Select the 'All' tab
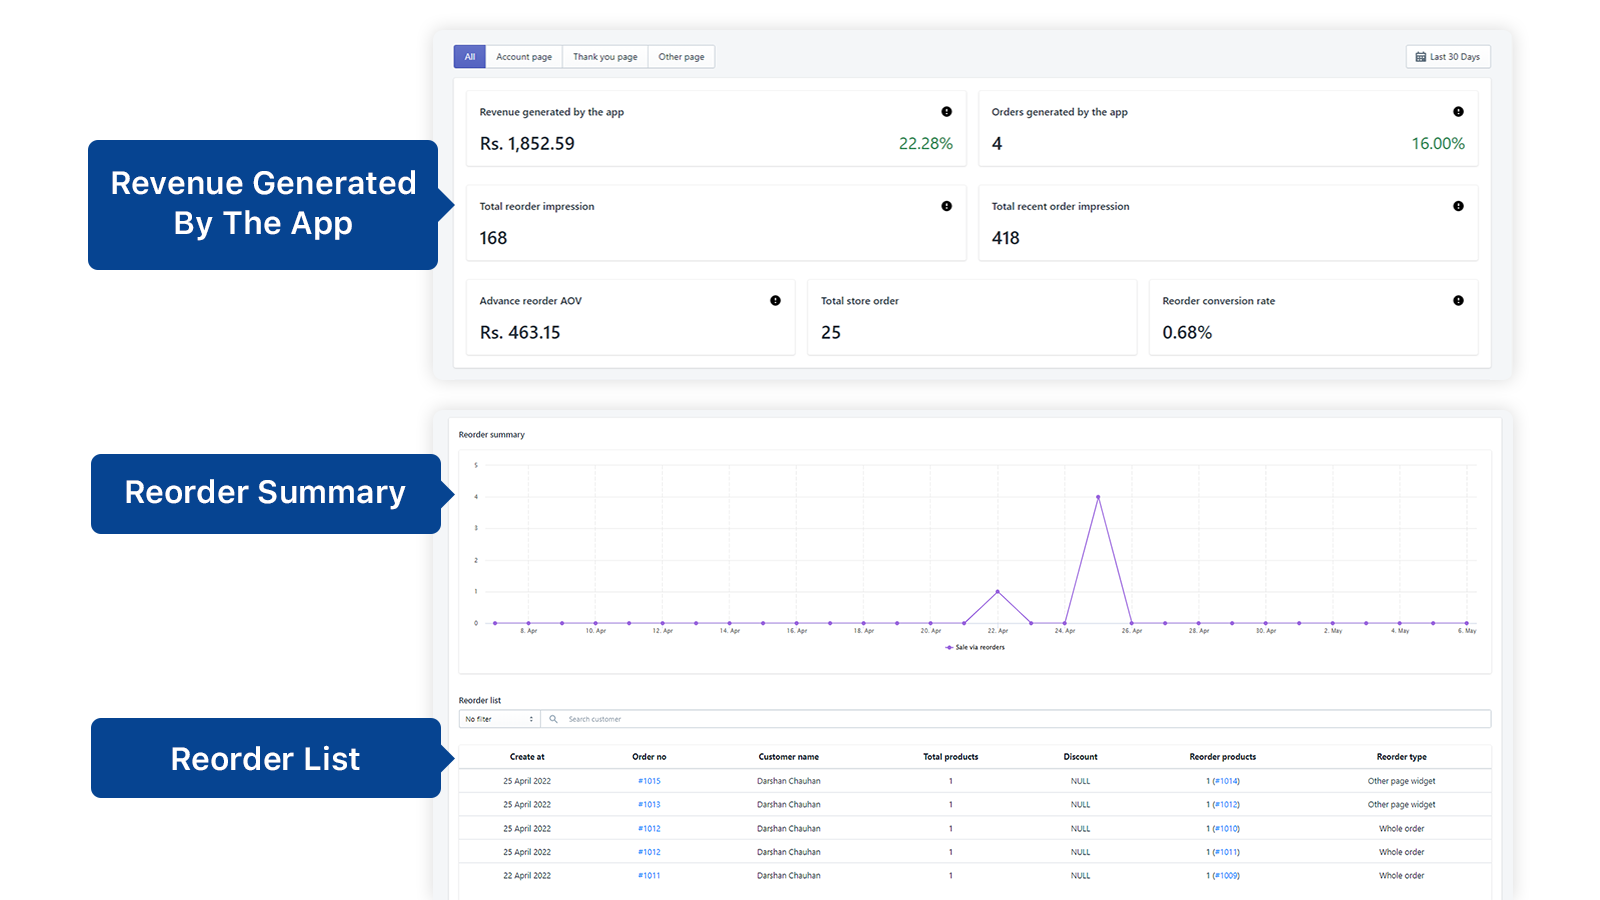 coord(469,57)
